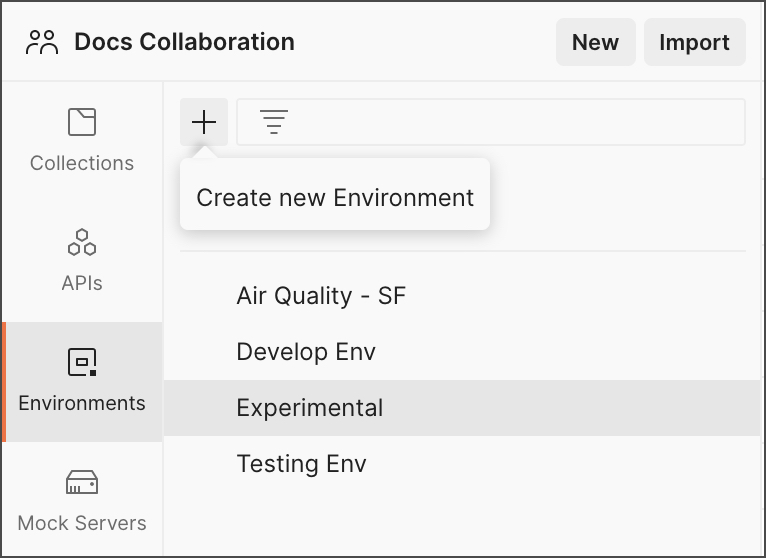Click the workspace people icon
Viewport: 766px width, 558px height.
point(43,42)
